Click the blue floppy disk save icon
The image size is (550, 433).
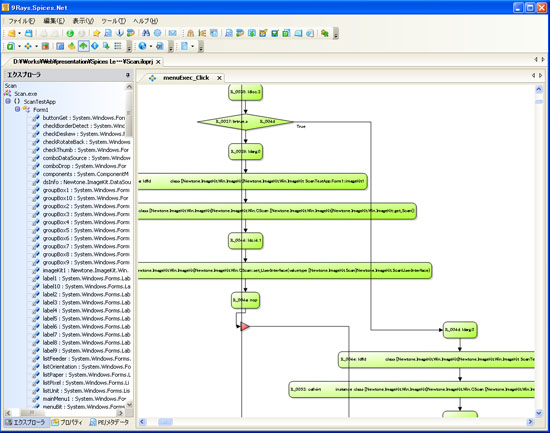coord(29,33)
